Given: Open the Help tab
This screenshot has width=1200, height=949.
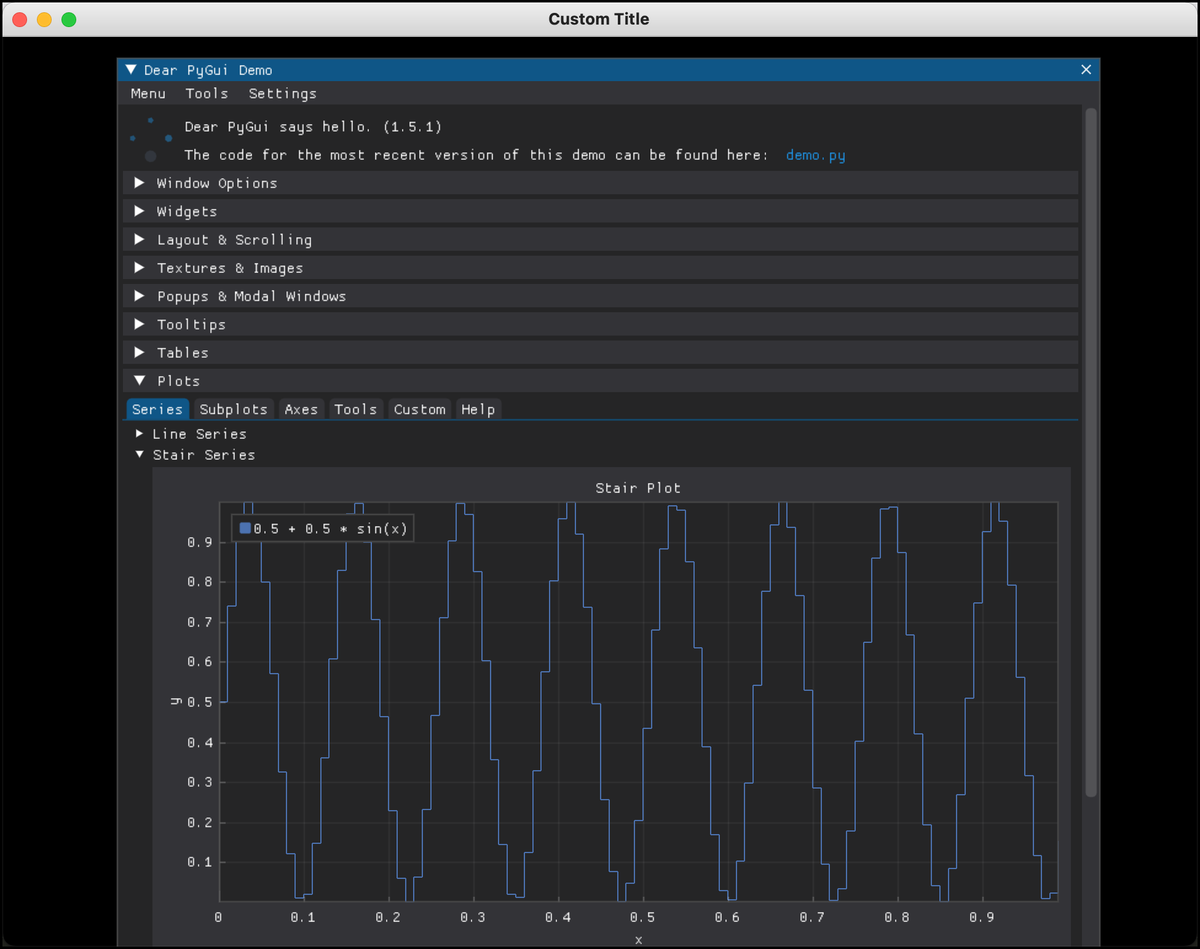Looking at the screenshot, I should [478, 409].
